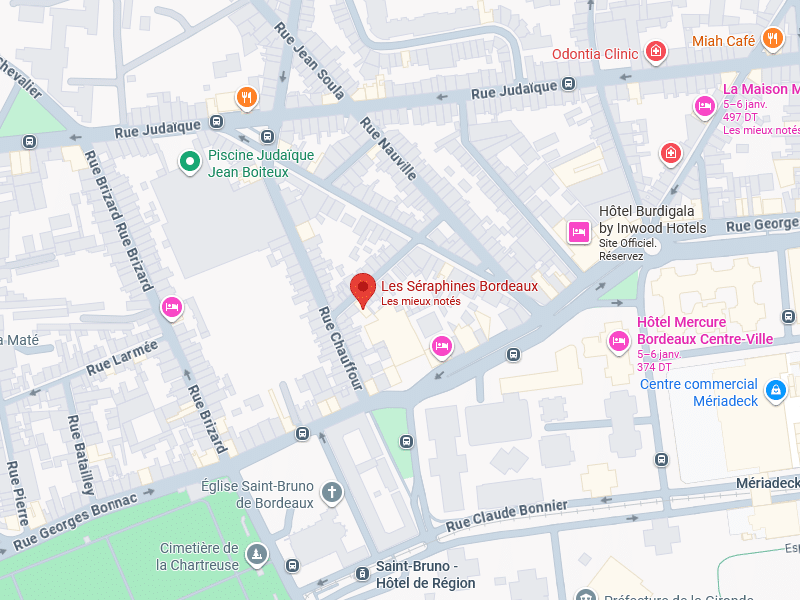This screenshot has width=800, height=600.
Task: Click the red Les Séraphines Bordeaux pin
Action: [x=363, y=290]
